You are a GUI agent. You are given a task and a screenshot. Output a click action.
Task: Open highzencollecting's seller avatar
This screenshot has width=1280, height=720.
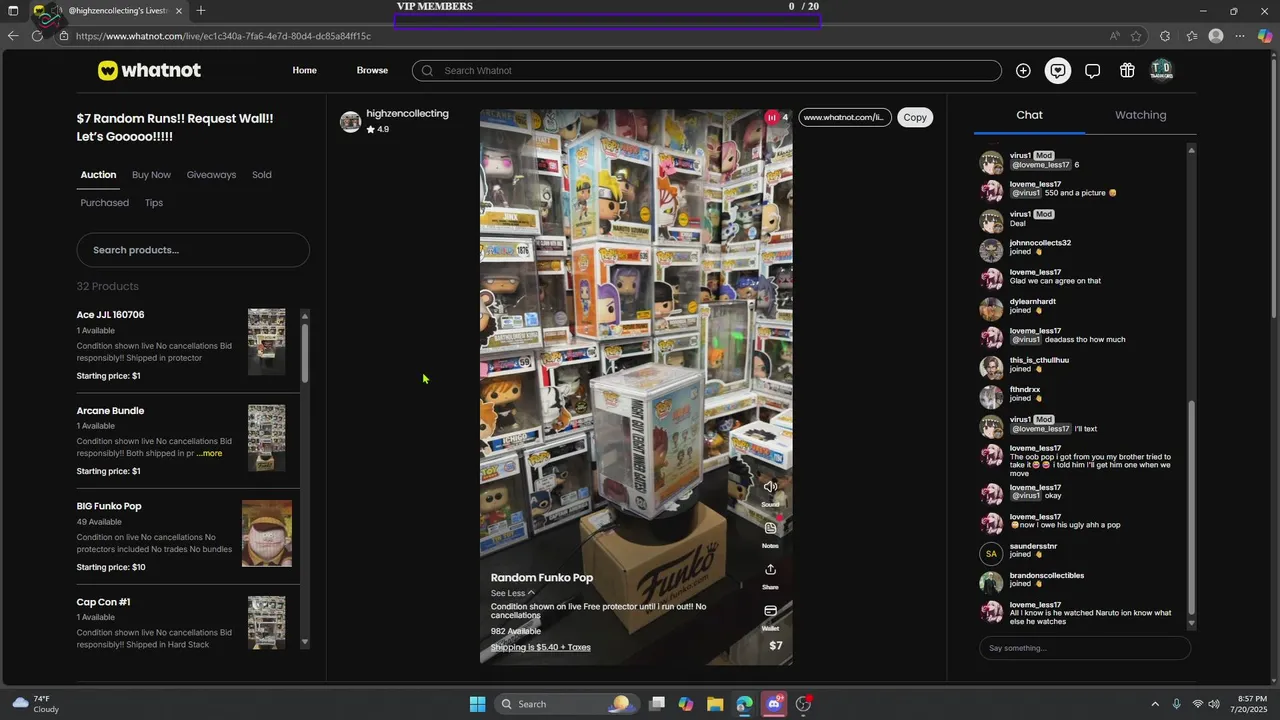coord(350,122)
